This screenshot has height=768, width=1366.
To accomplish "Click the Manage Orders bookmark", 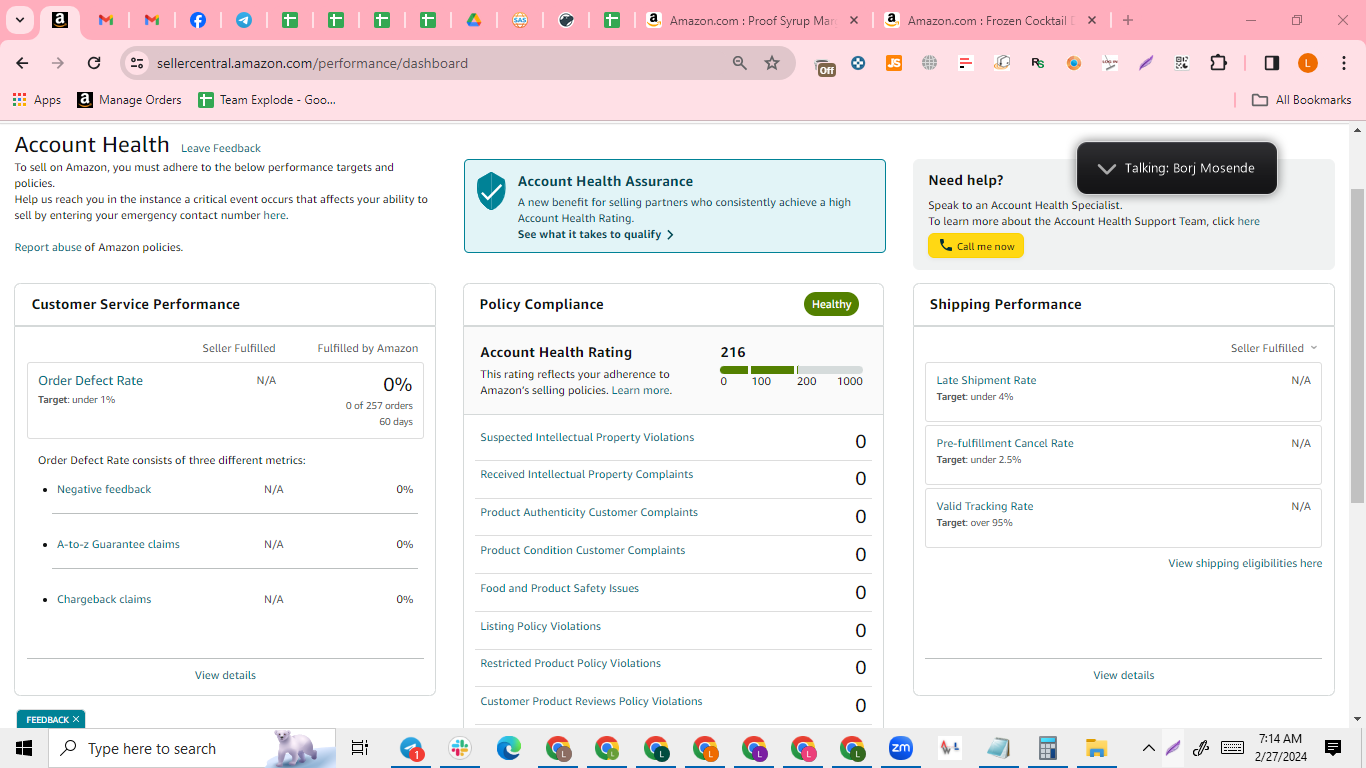I will tap(130, 100).
